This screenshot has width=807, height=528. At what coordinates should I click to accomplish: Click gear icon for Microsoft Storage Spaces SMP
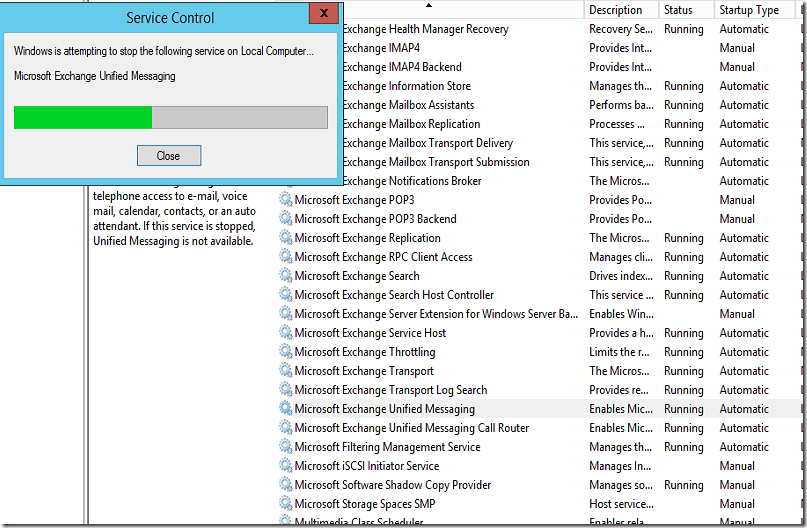coord(286,504)
